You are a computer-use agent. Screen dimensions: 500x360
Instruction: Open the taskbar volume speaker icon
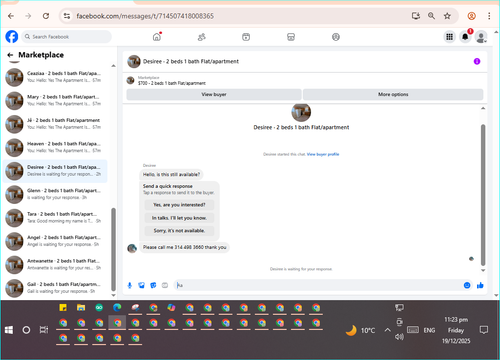tap(399, 337)
